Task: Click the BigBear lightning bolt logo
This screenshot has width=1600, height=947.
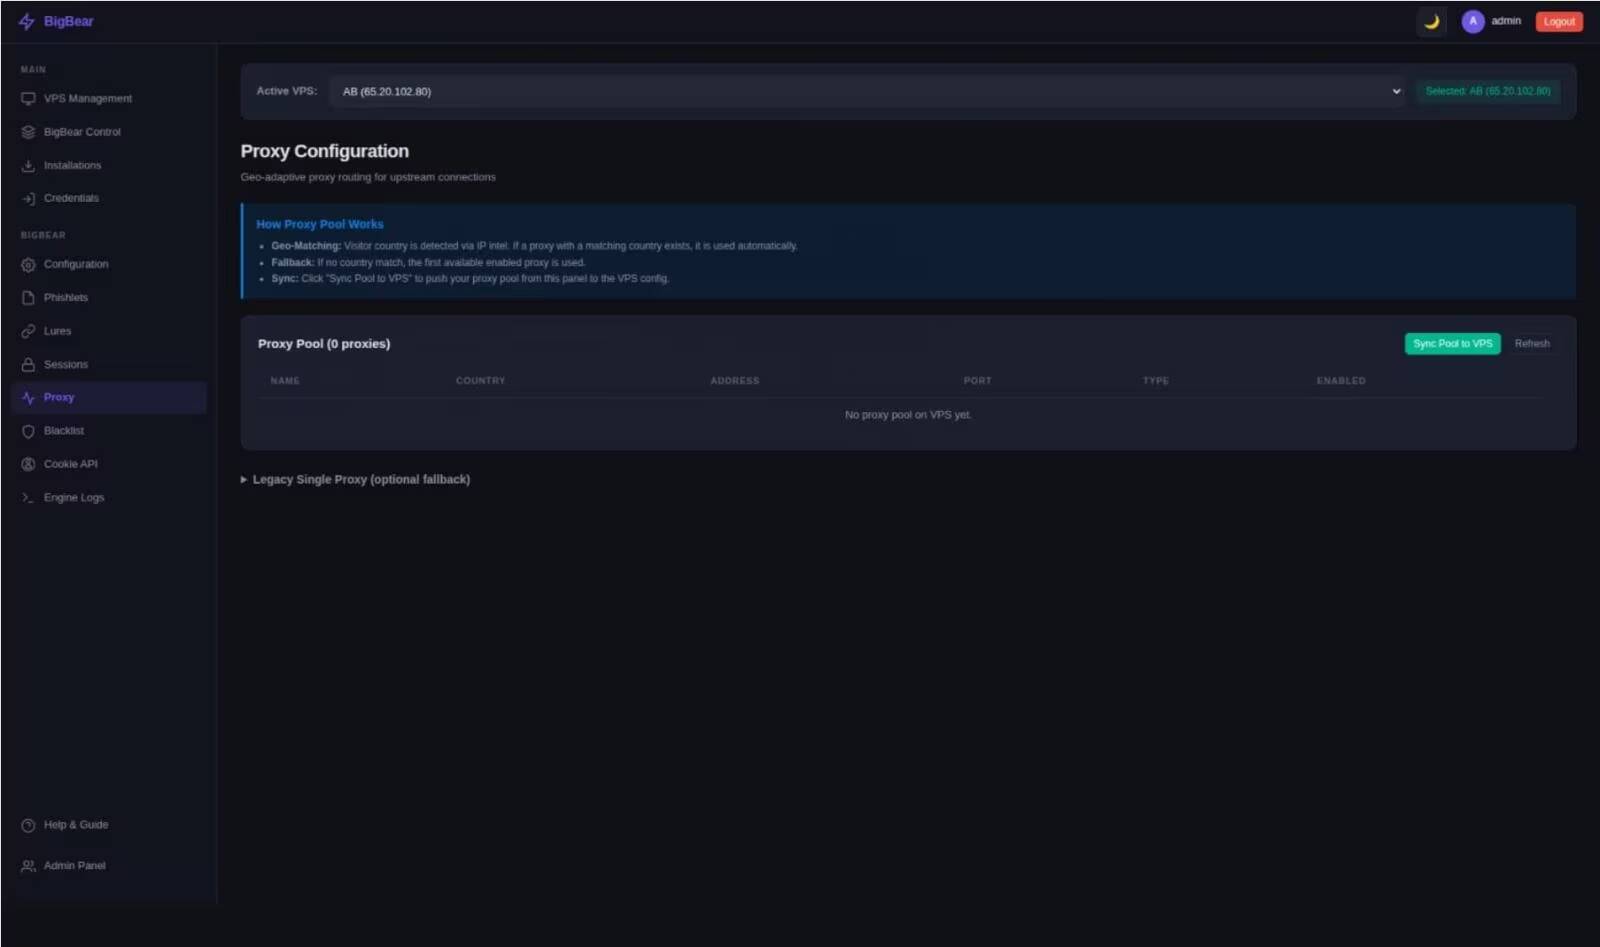Action: [x=27, y=21]
